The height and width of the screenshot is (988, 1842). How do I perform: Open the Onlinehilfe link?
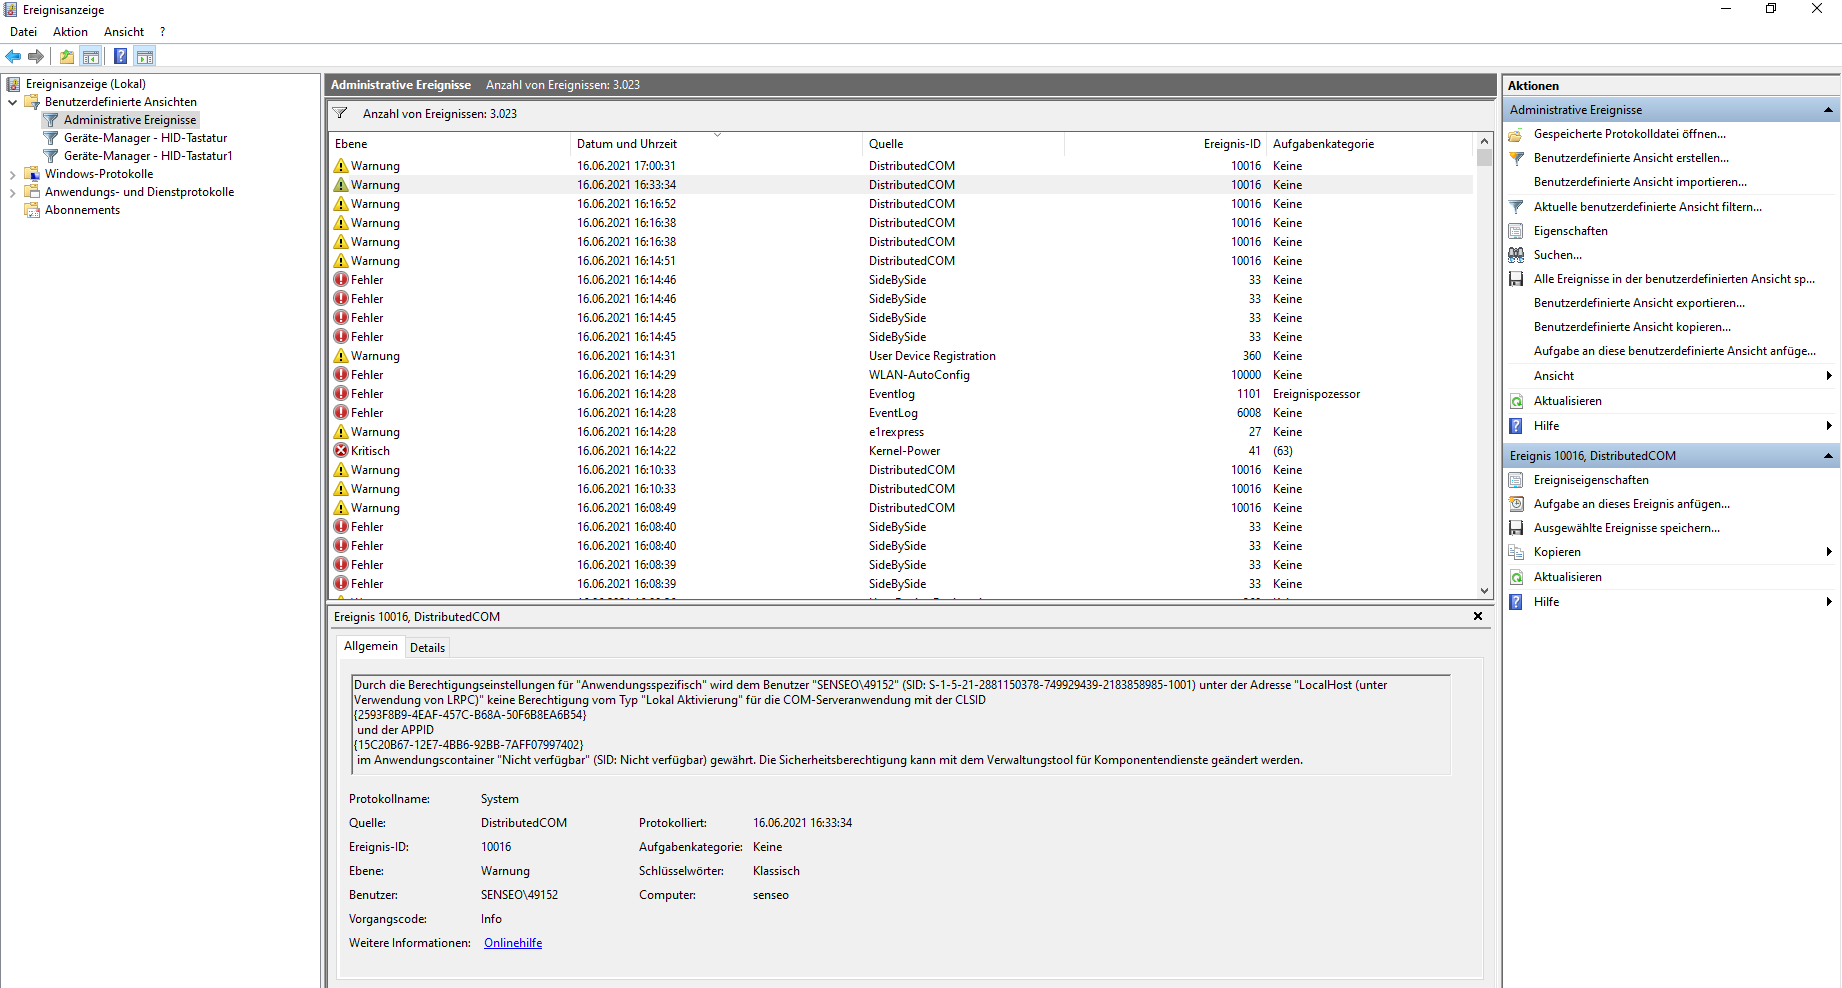tap(512, 943)
